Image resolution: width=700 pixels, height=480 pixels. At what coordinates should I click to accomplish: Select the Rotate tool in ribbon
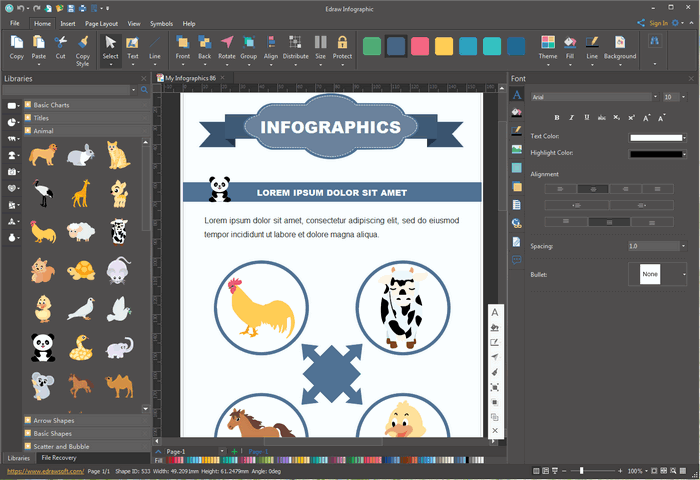[226, 42]
